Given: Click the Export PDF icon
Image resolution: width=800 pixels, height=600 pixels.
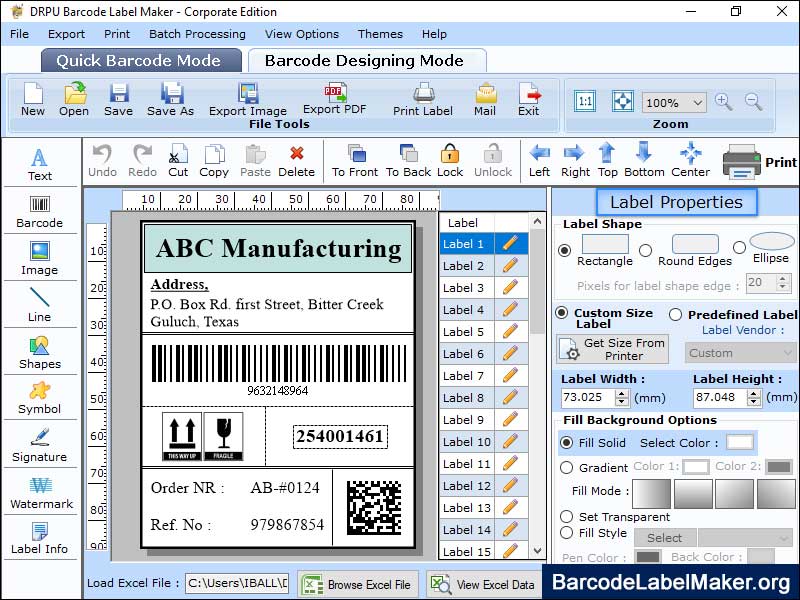Looking at the screenshot, I should click(x=334, y=98).
